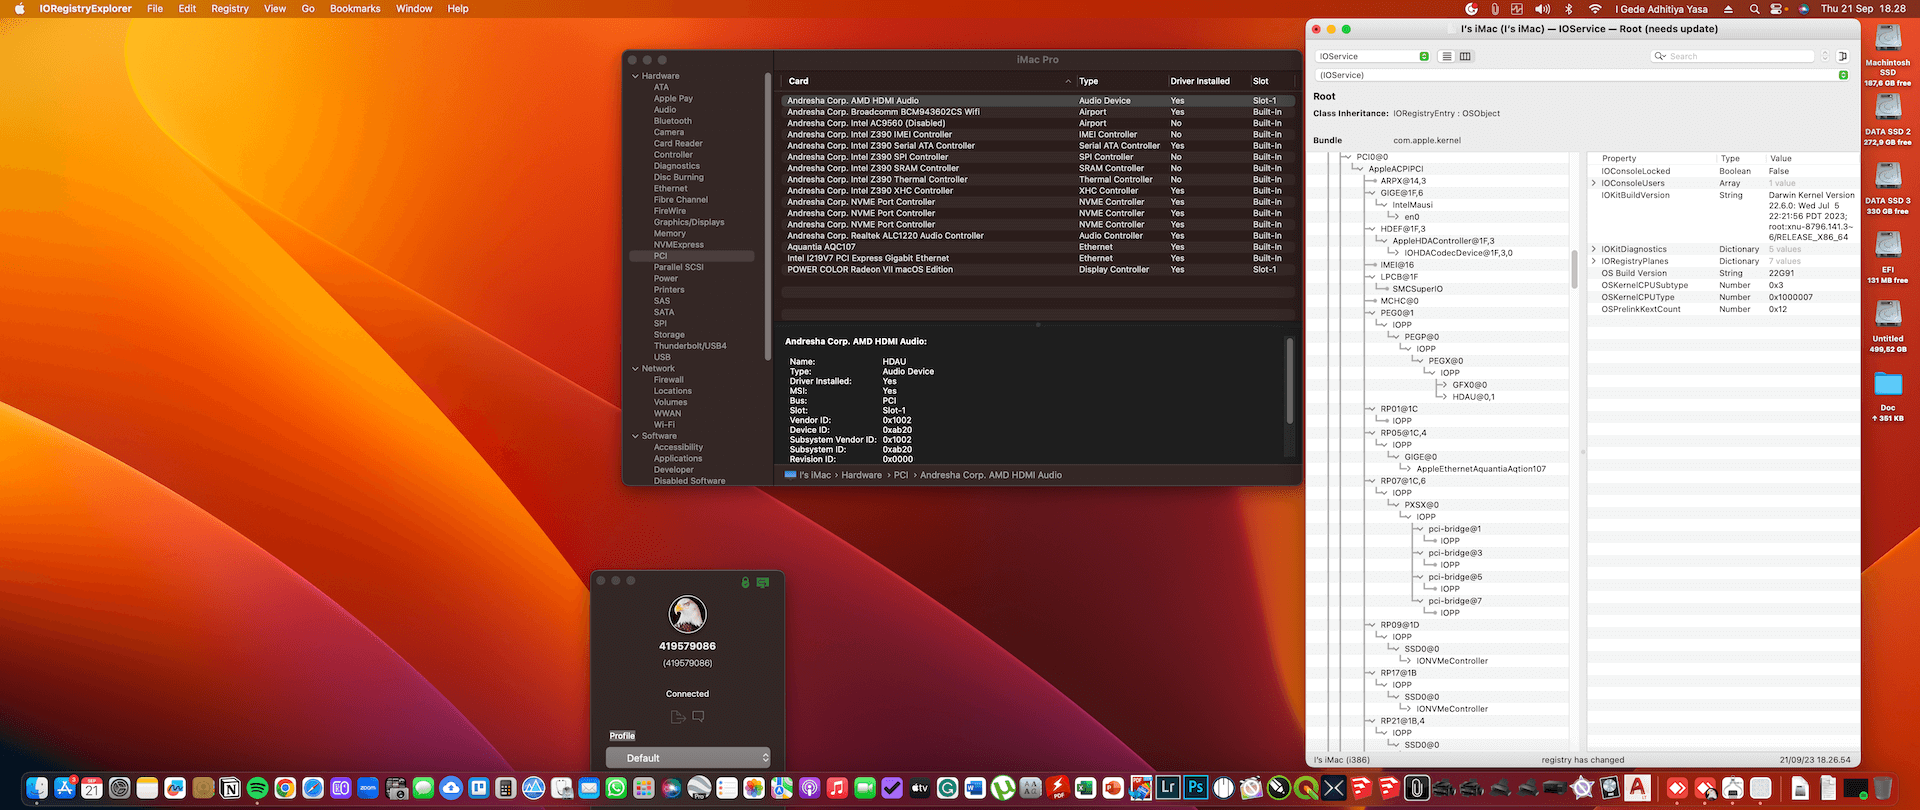Select AppleEthernetAquantiaAqtion107 in the registry tree
The image size is (1920, 810).
click(1481, 469)
